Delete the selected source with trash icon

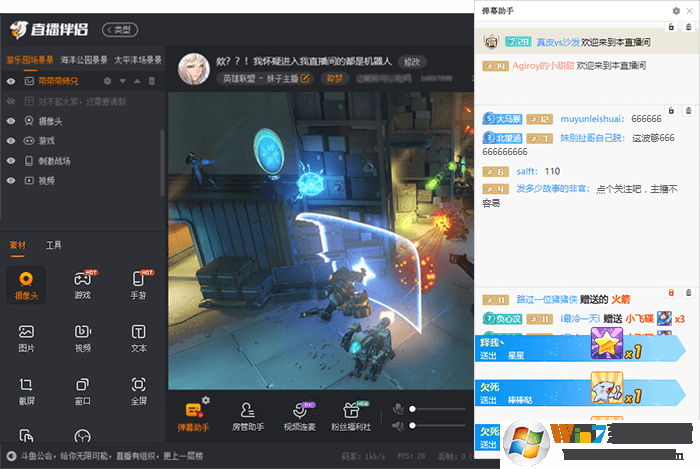point(152,81)
